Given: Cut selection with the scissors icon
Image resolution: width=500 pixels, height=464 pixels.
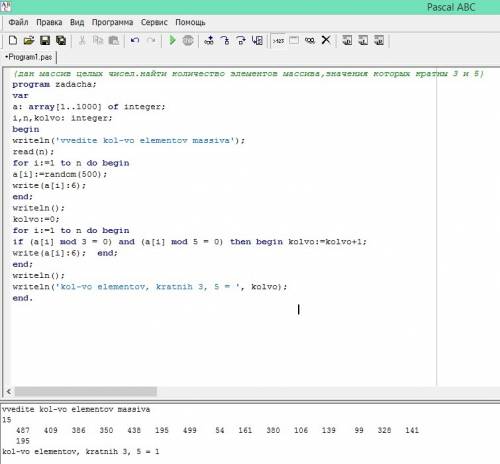Looking at the screenshot, I should coord(82,41).
